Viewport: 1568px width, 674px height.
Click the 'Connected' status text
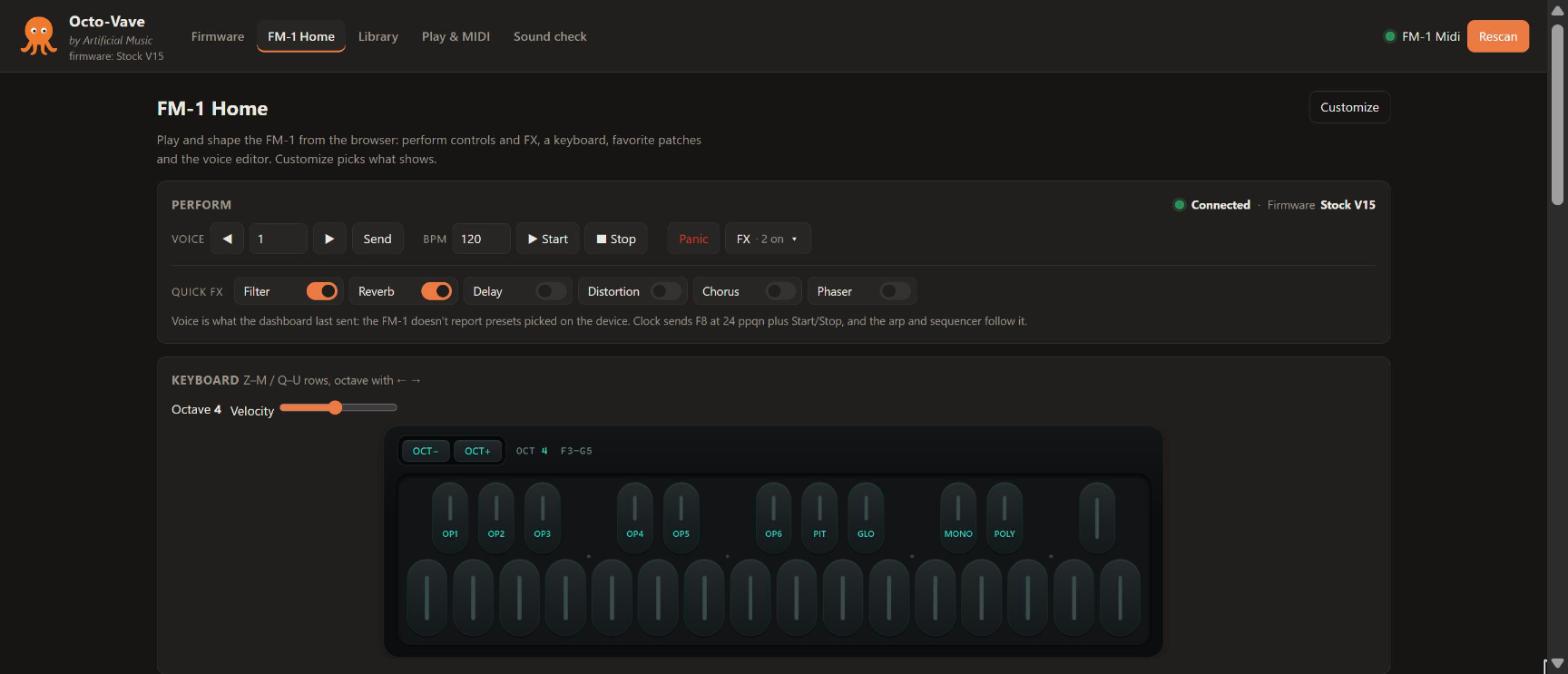tap(1220, 205)
